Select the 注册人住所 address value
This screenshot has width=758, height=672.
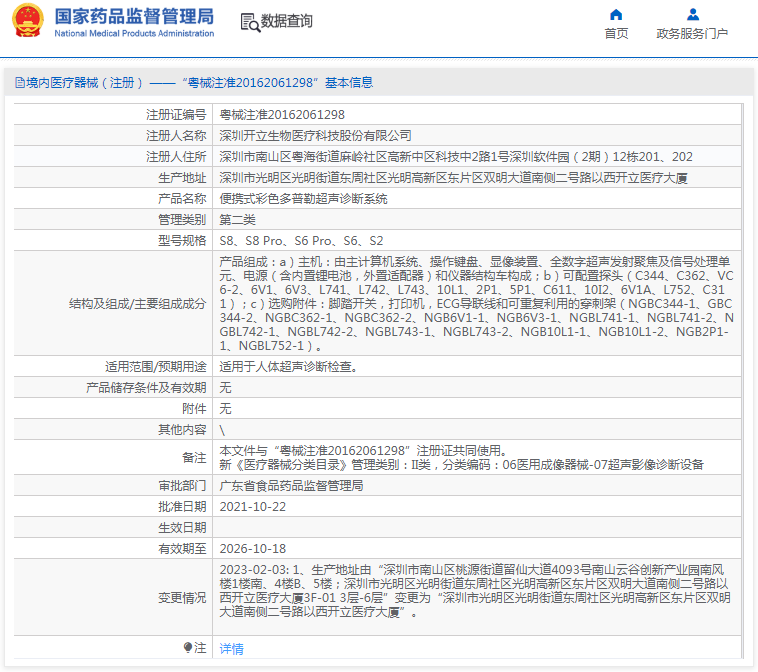(x=456, y=157)
